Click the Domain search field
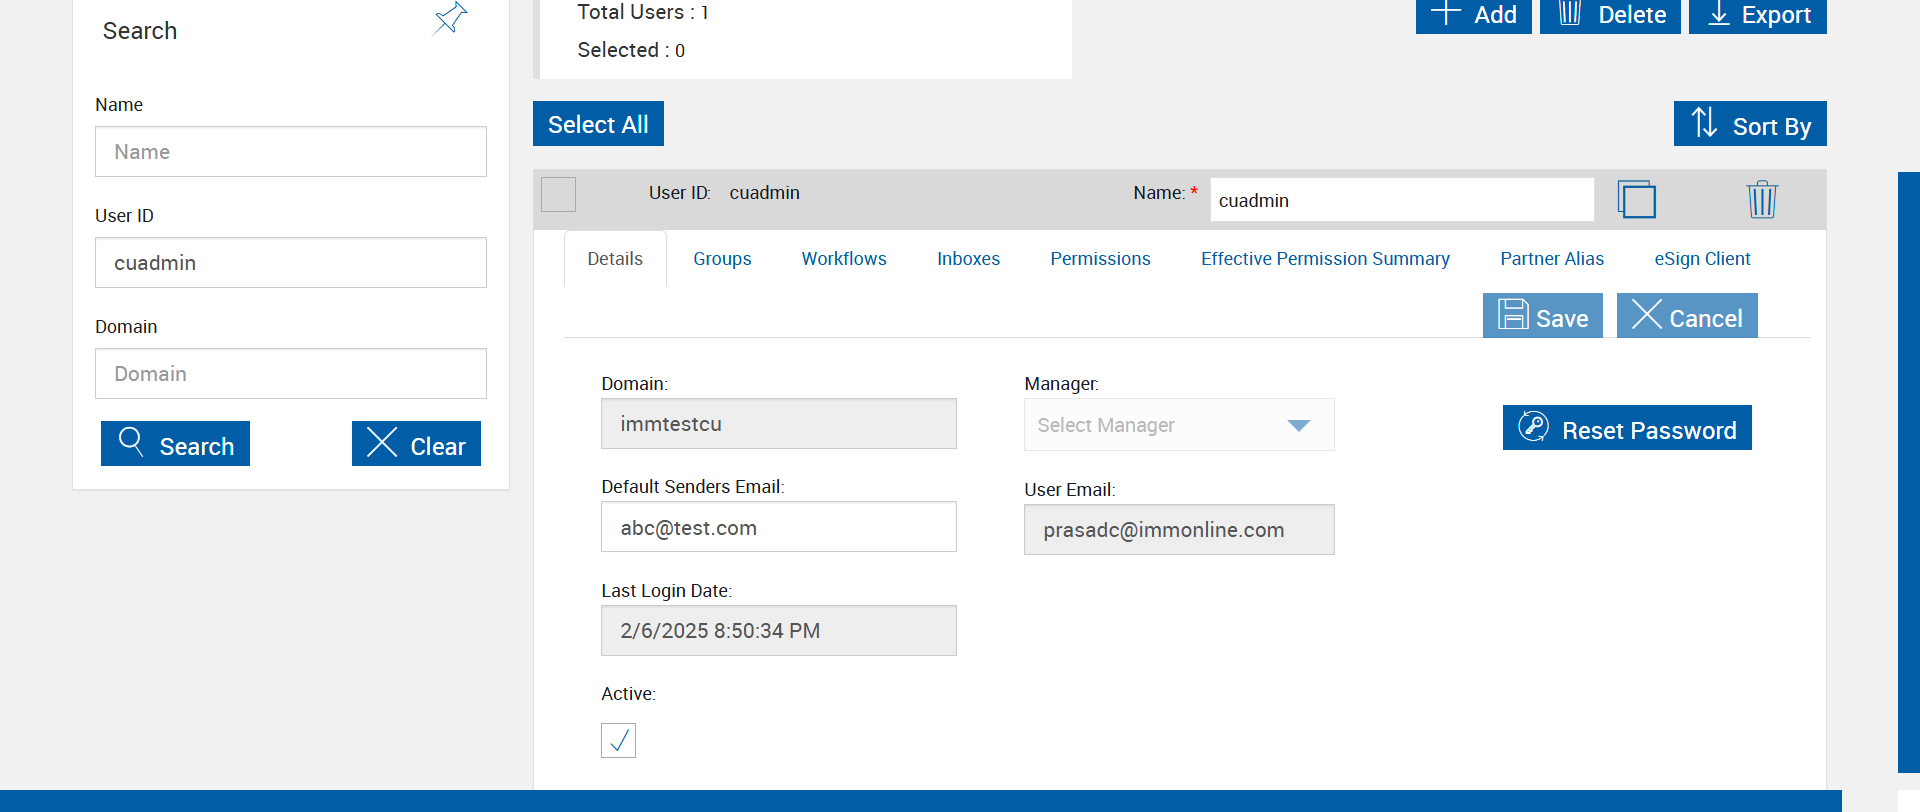The height and width of the screenshot is (812, 1920). click(291, 374)
